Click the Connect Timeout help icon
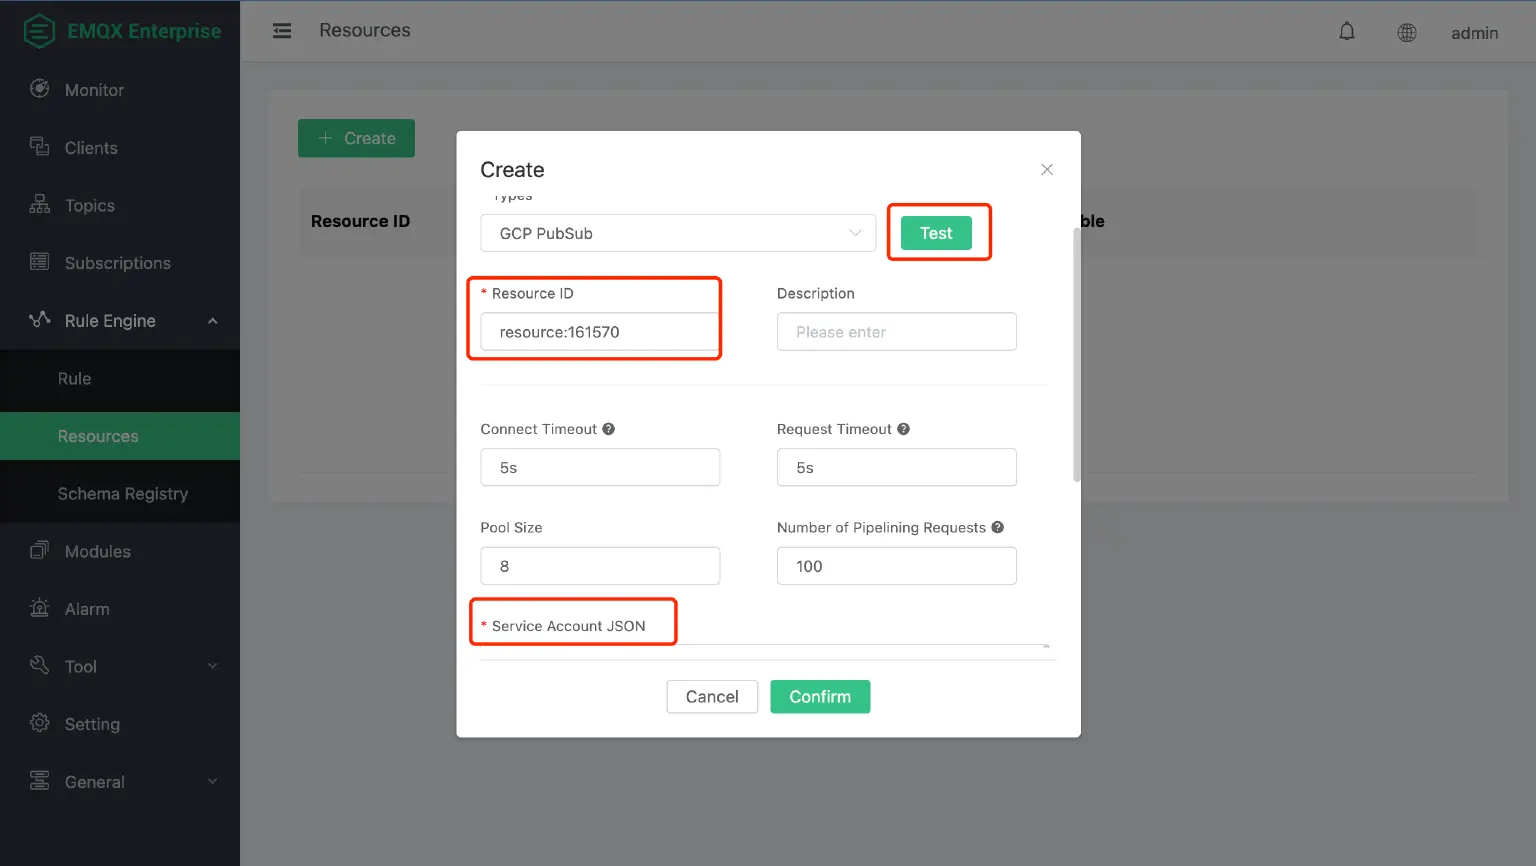1536x866 pixels. [x=608, y=428]
